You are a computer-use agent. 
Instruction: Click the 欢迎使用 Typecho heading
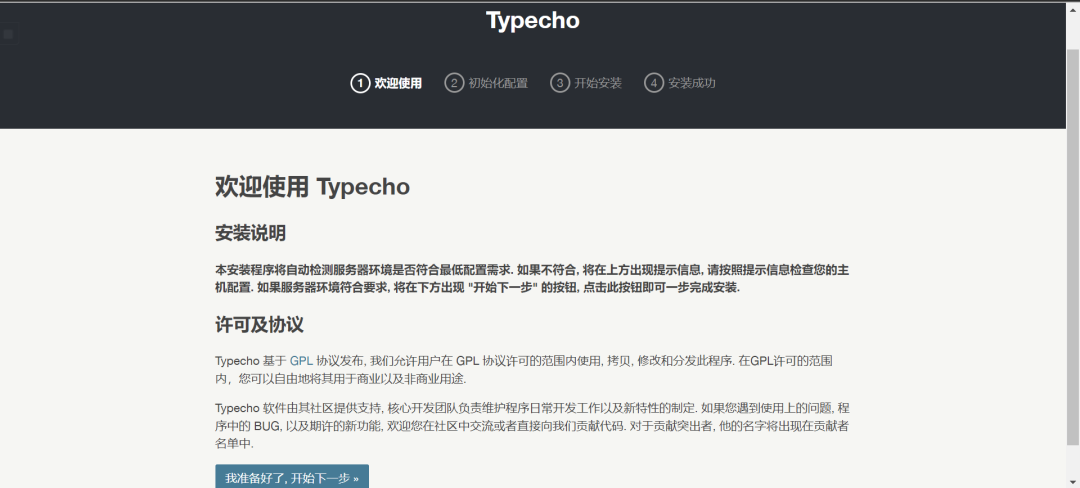(x=312, y=187)
